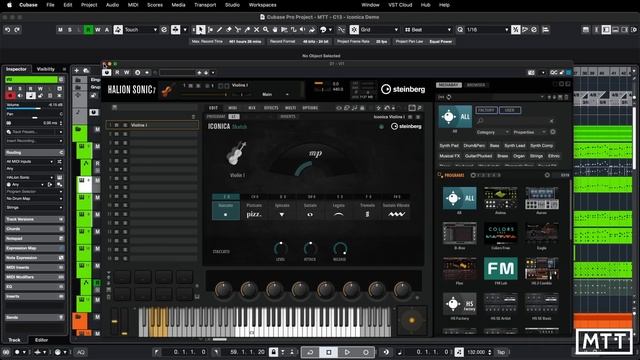Select the Split scissors tool
The width and height of the screenshot is (640, 360).
point(238,30)
